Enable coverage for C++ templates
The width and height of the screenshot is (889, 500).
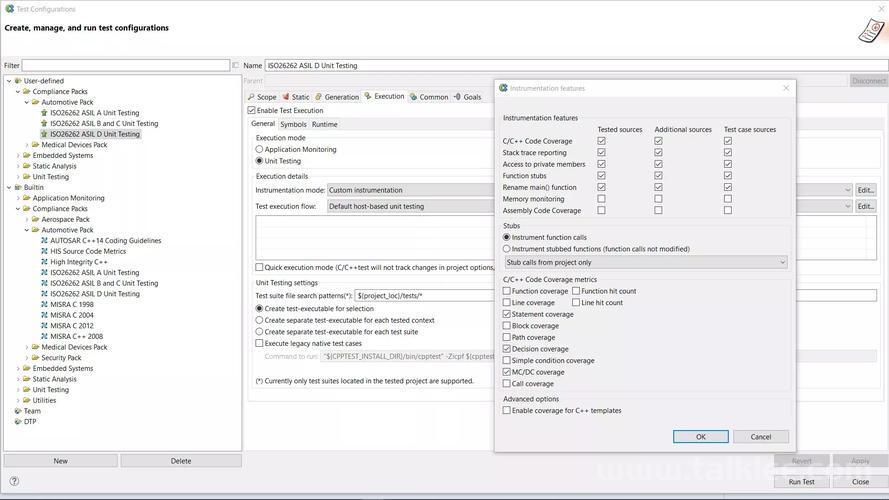click(507, 410)
